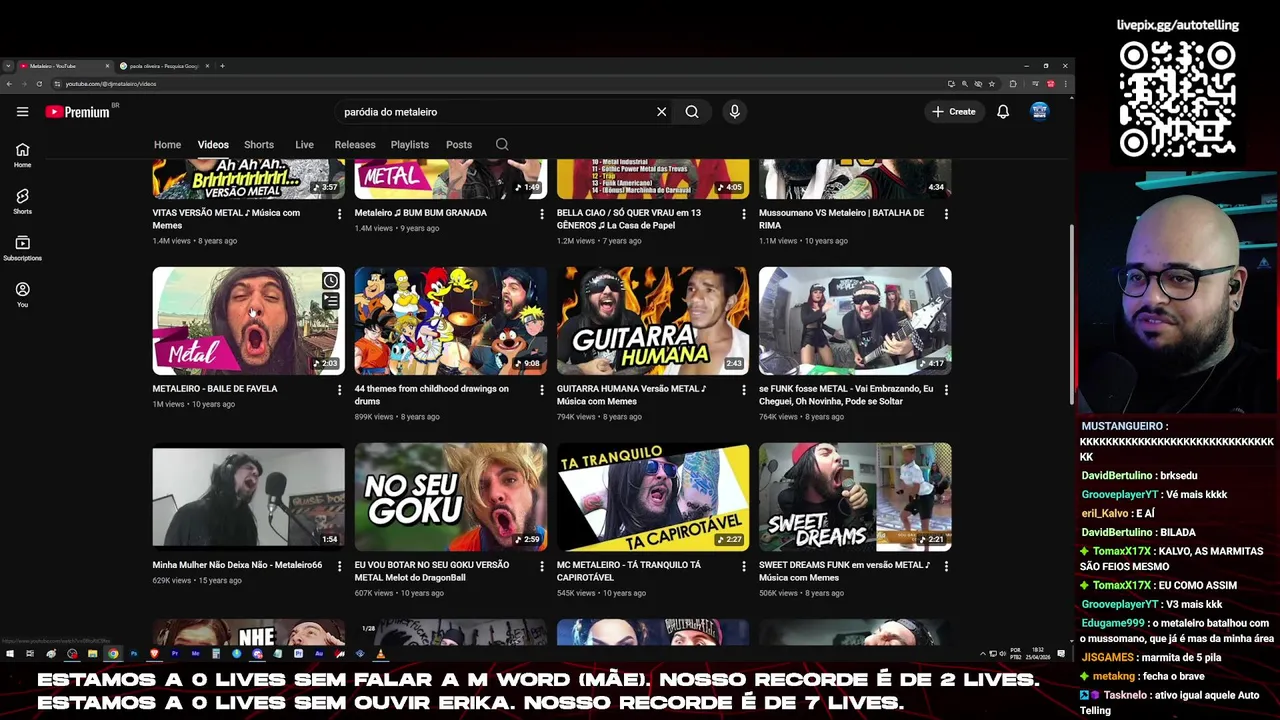Select the Videos channel tab
This screenshot has height=720, width=1280.
(x=213, y=145)
